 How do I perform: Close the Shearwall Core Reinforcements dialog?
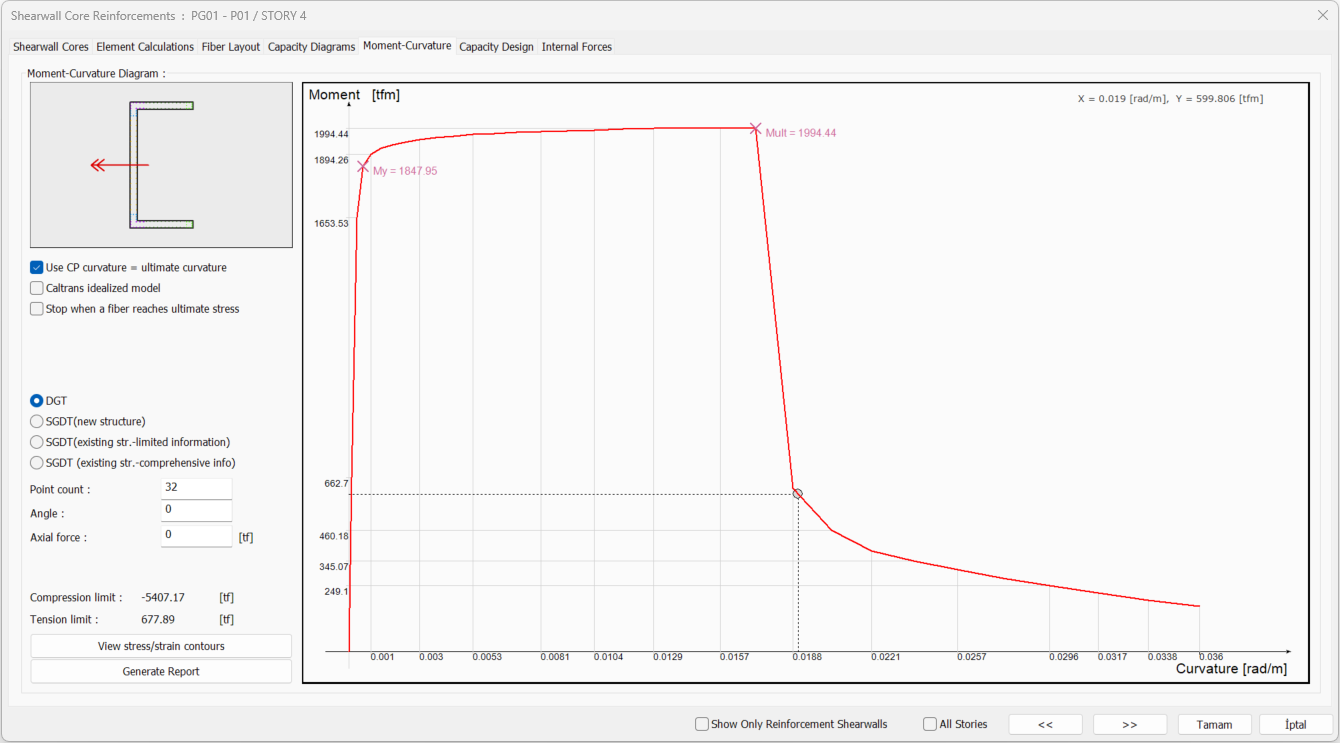click(1323, 16)
